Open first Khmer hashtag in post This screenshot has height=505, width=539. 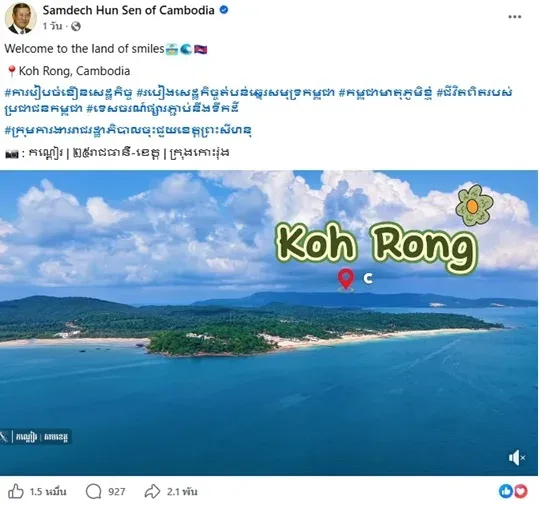pyautogui.click(x=68, y=93)
